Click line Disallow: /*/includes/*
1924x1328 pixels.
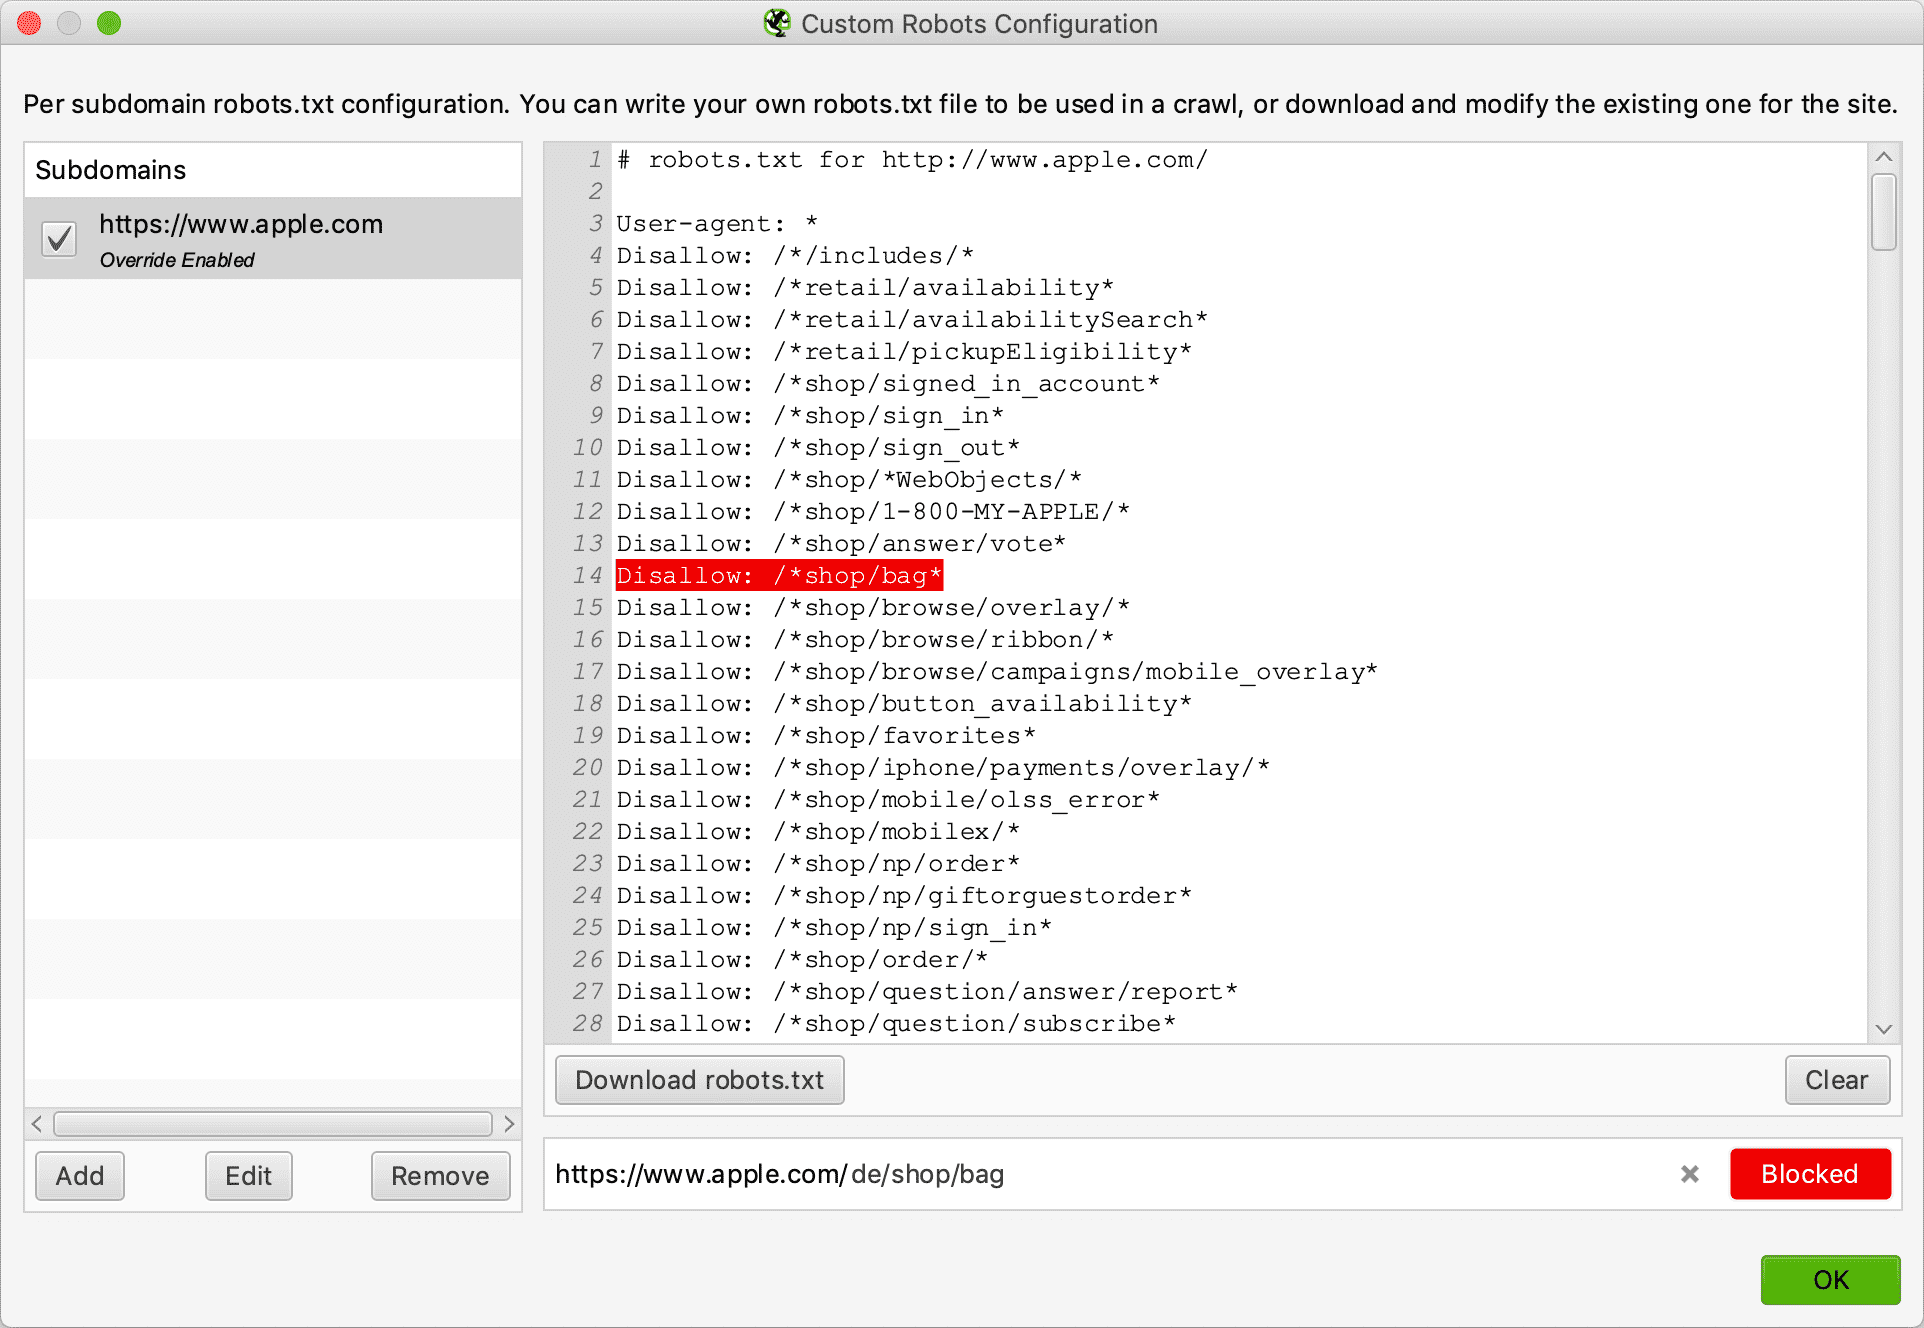point(795,256)
